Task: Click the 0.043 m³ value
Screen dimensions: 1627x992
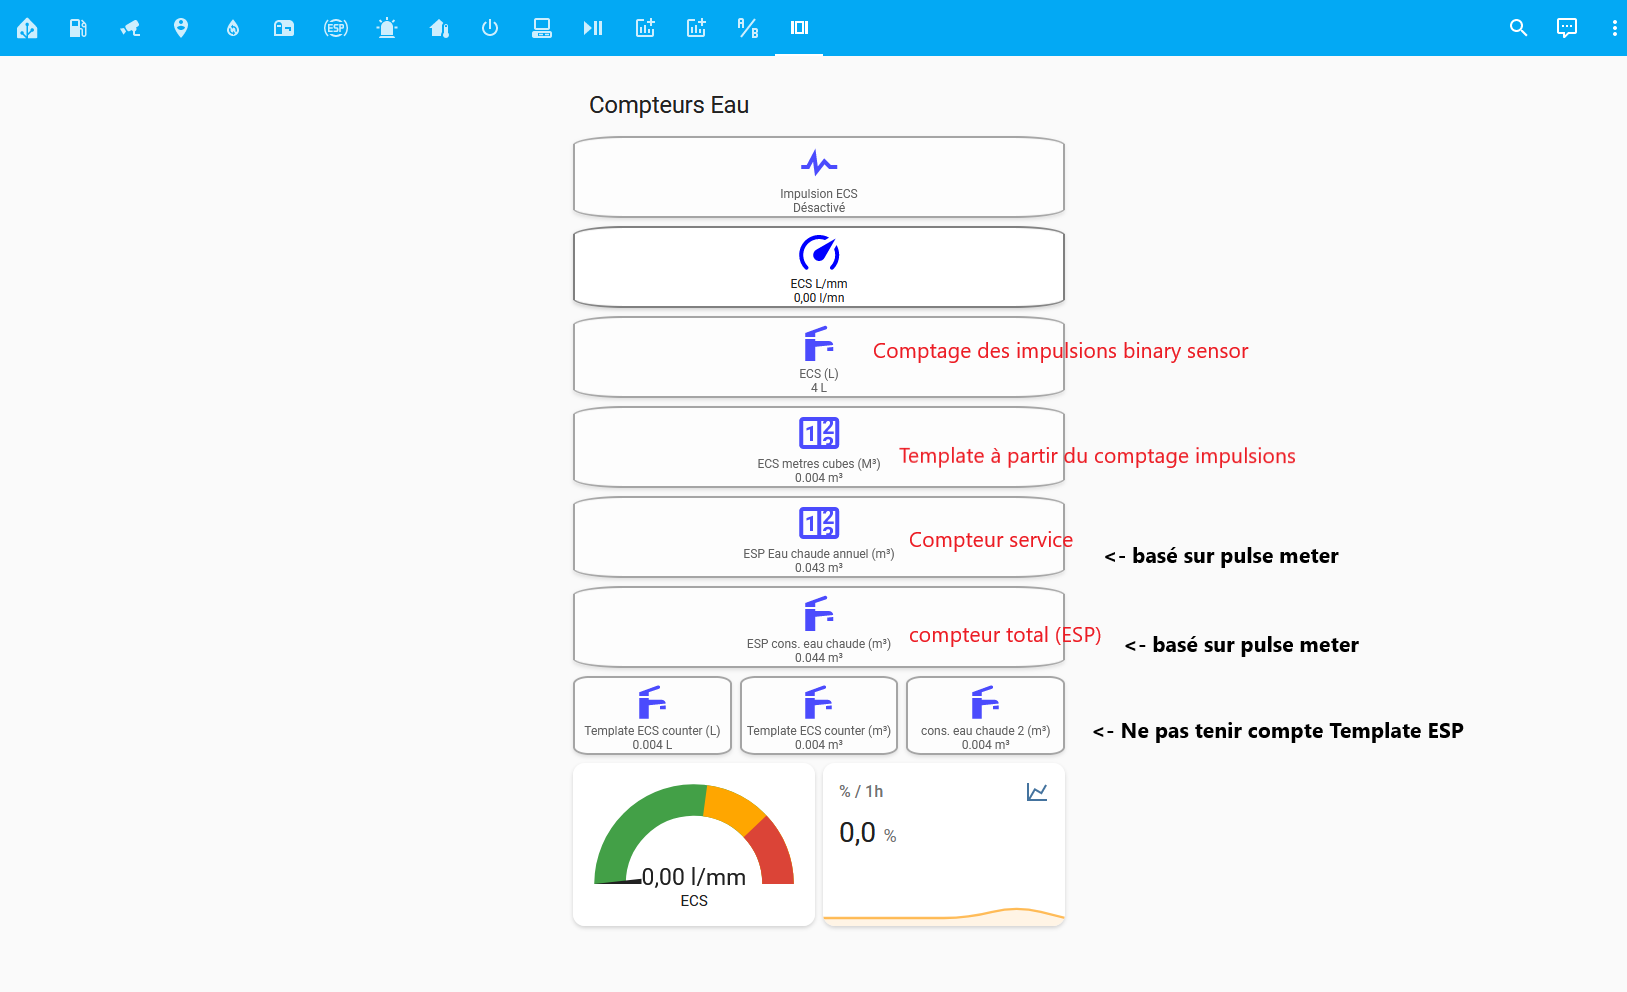Action: click(x=819, y=568)
